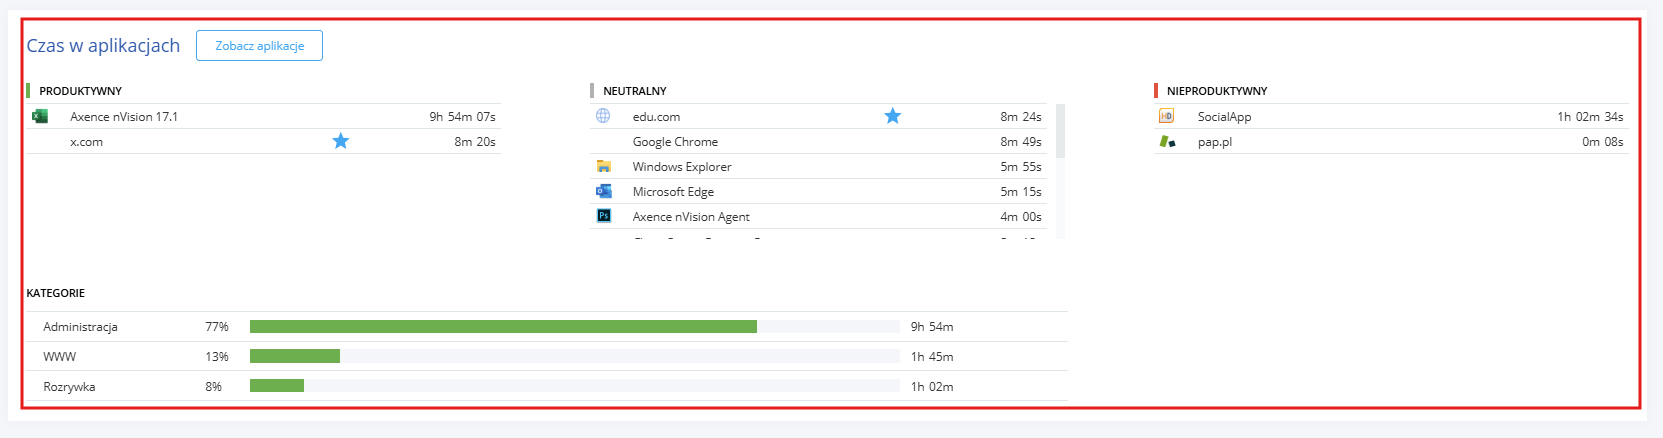Toggle the blue star next to x.com

pyautogui.click(x=341, y=141)
